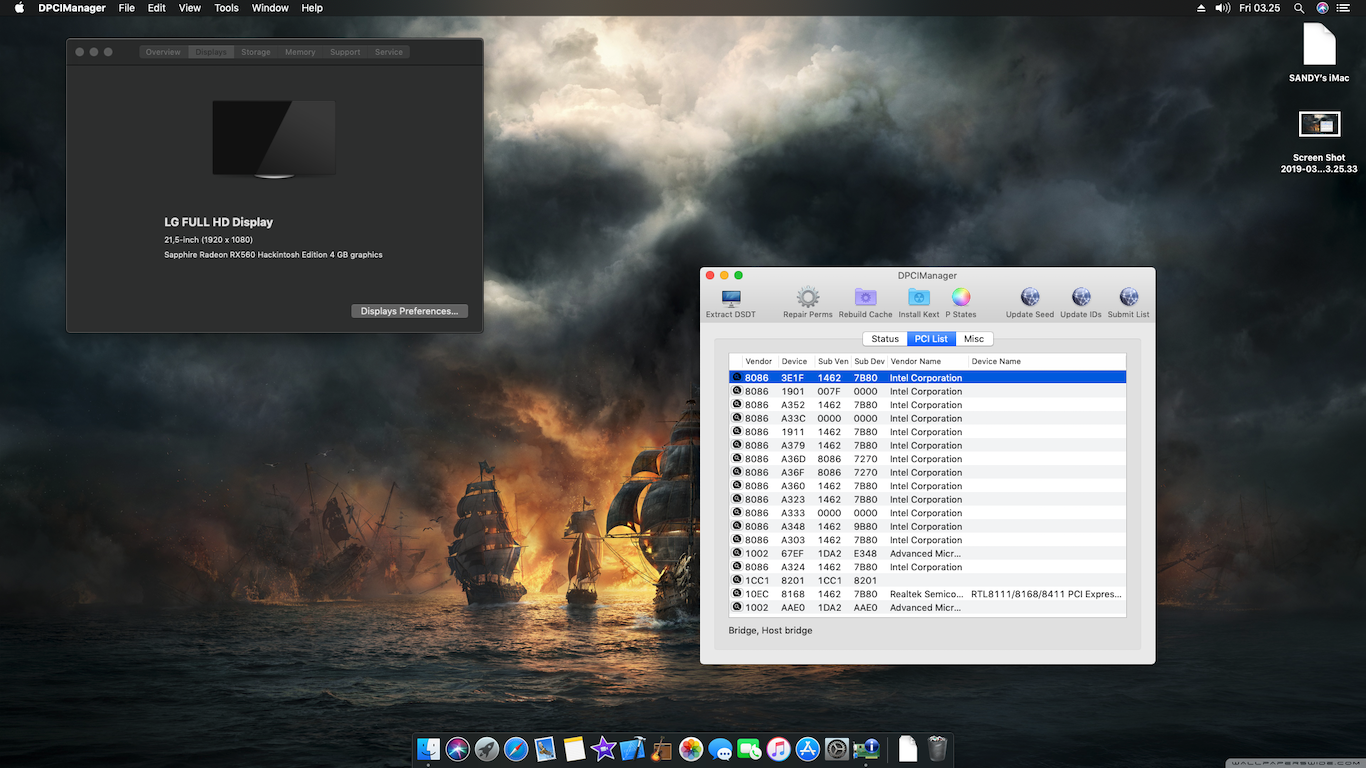This screenshot has width=1366, height=768.
Task: Click the volume icon in menu bar
Action: point(1222,8)
